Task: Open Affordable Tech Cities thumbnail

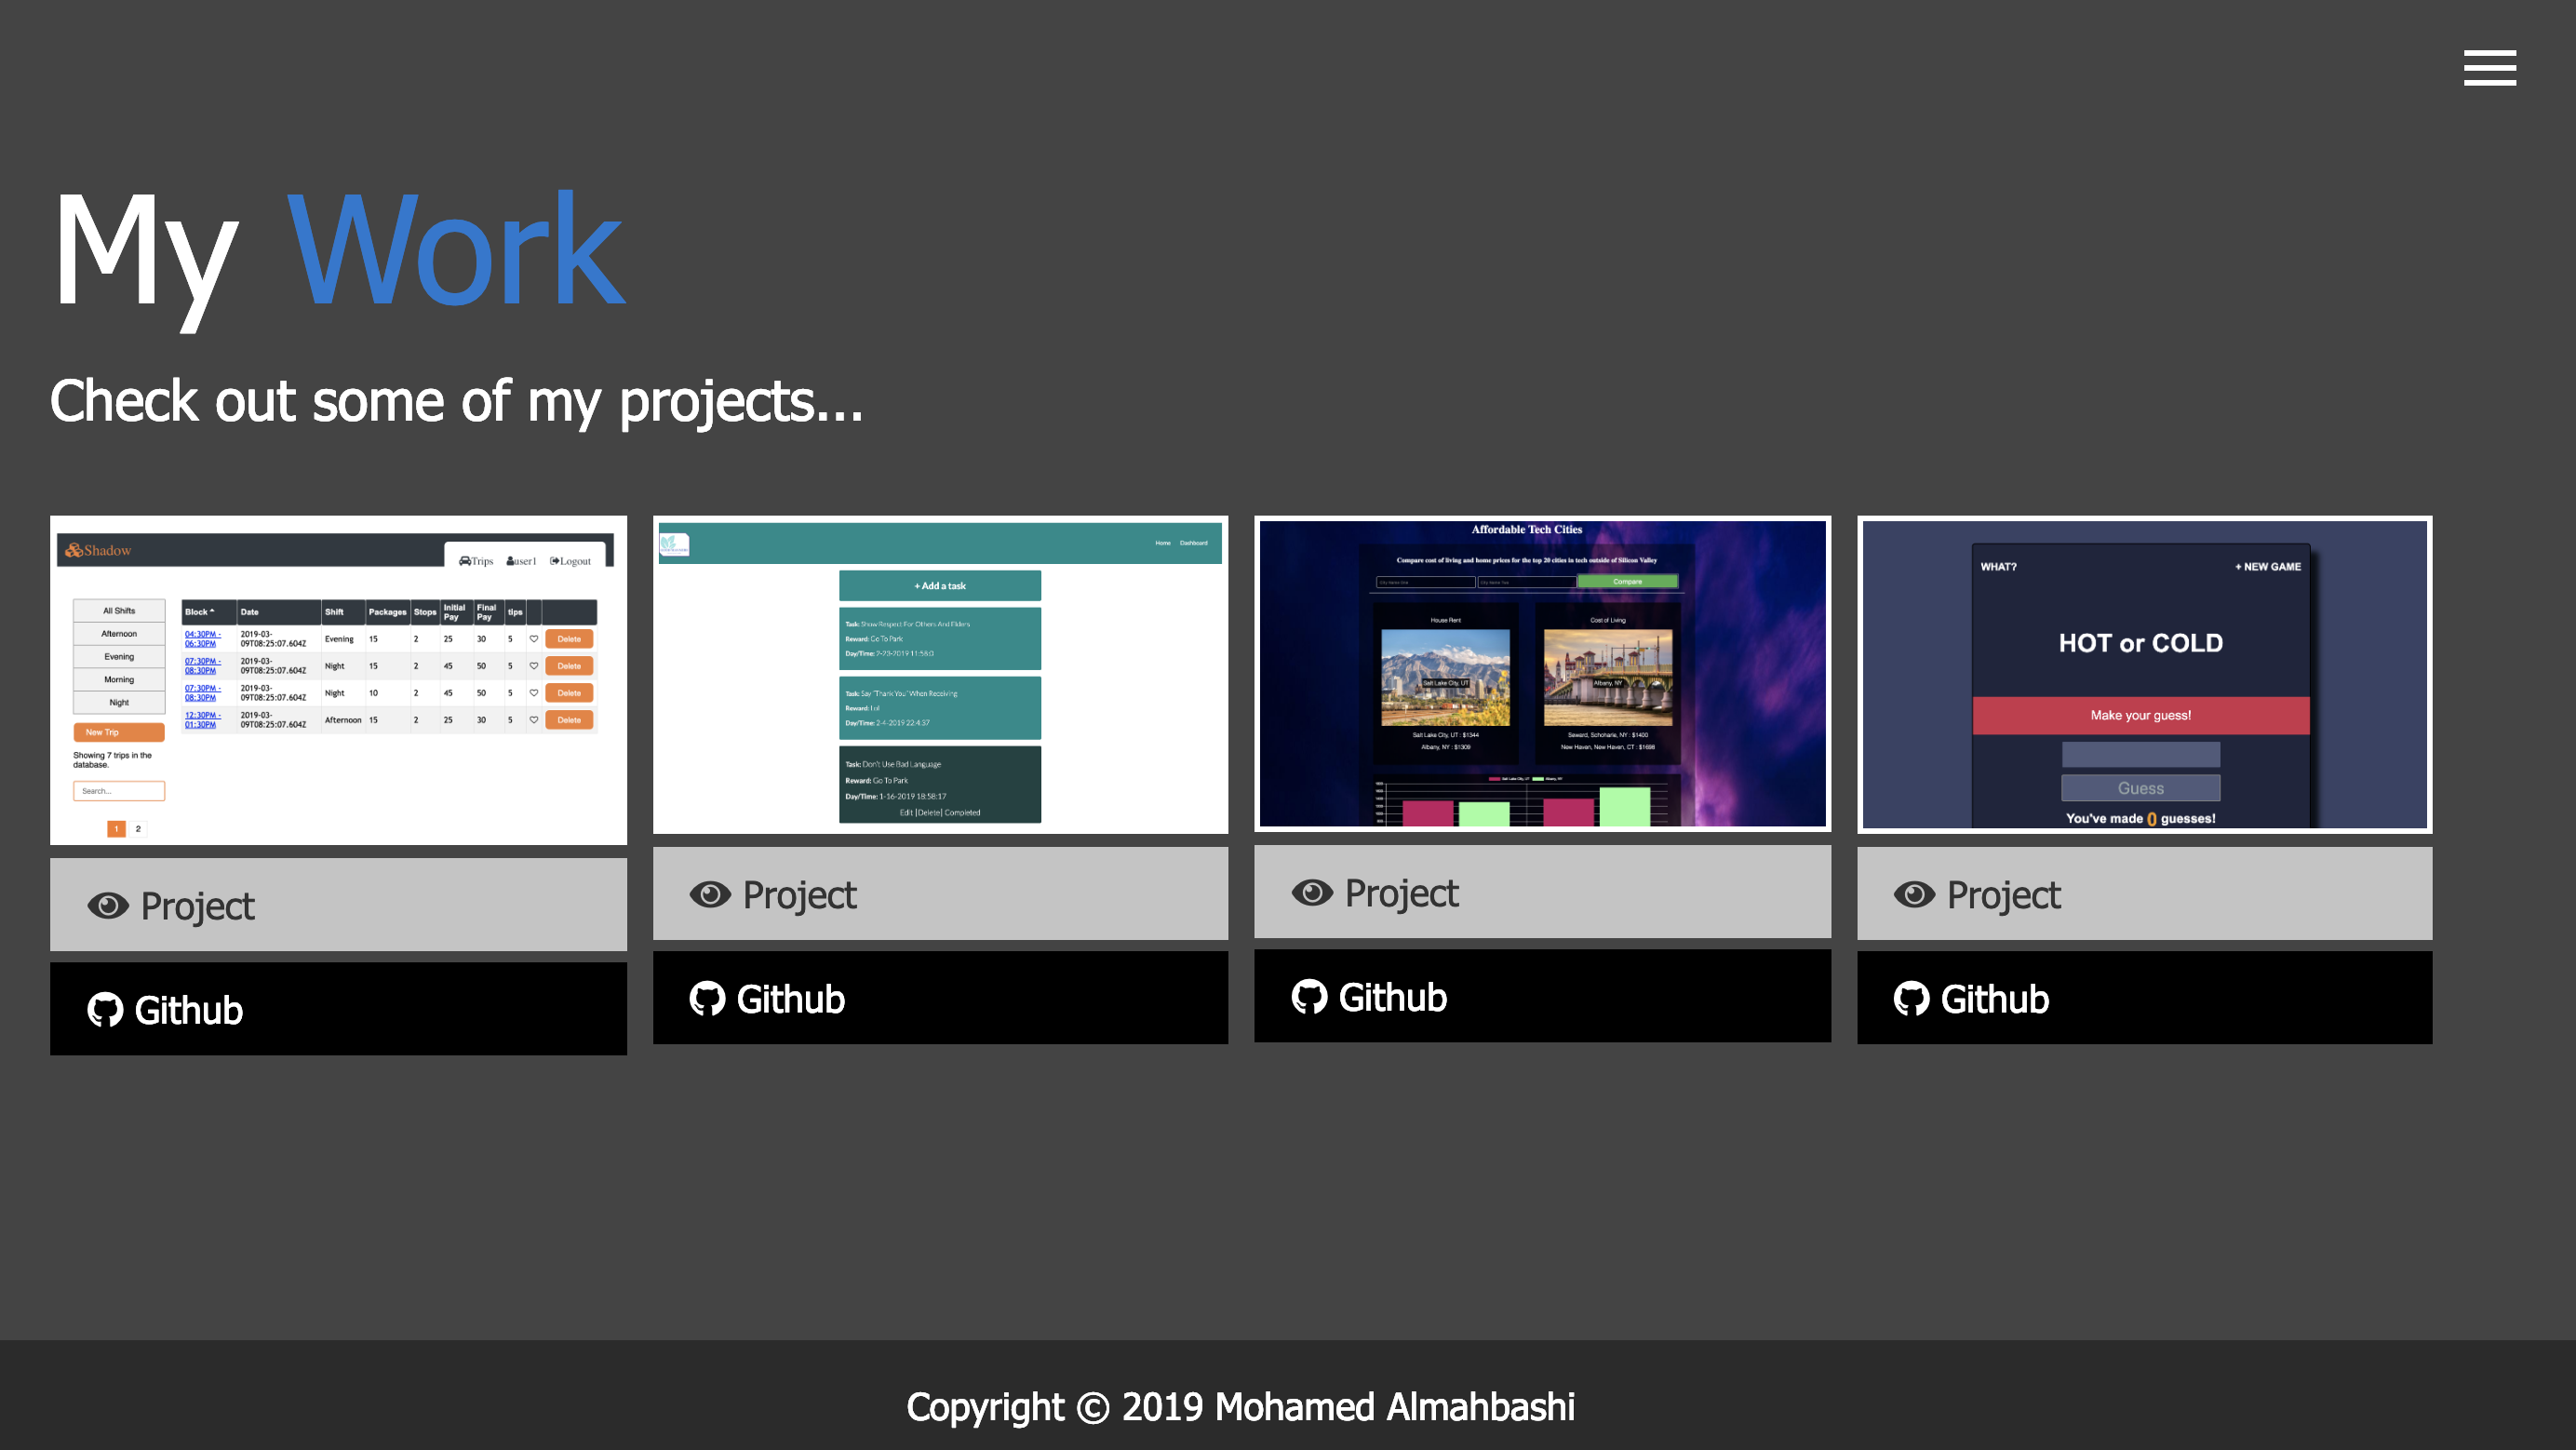Action: click(1542, 674)
